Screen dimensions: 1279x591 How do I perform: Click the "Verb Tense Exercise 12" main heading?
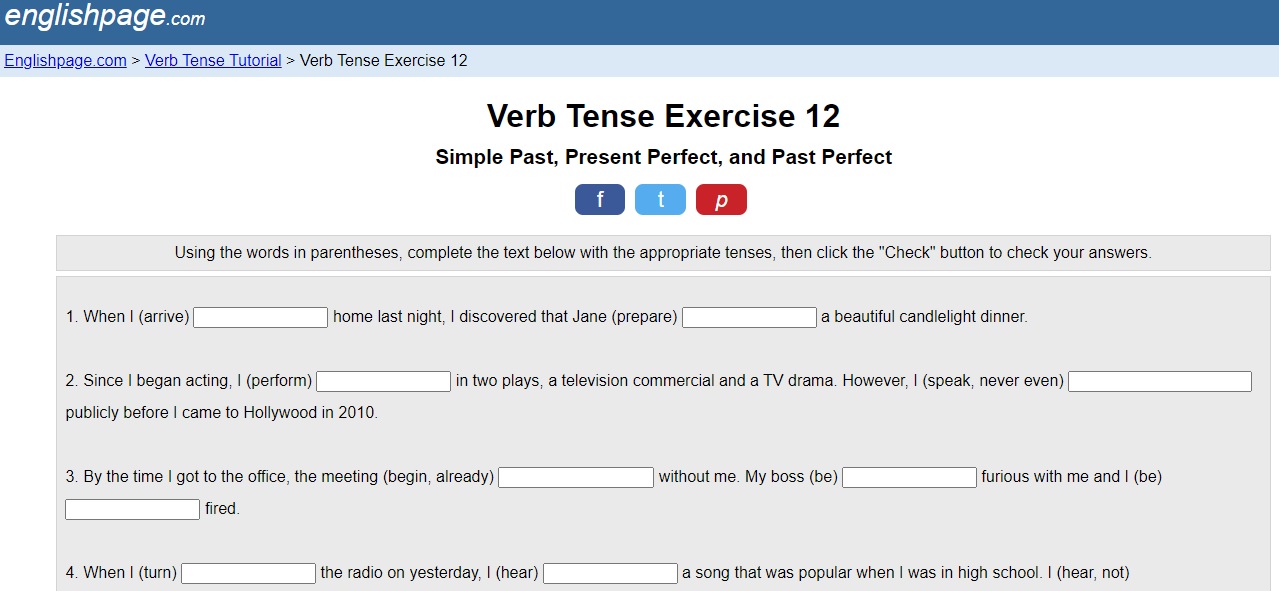pos(663,116)
